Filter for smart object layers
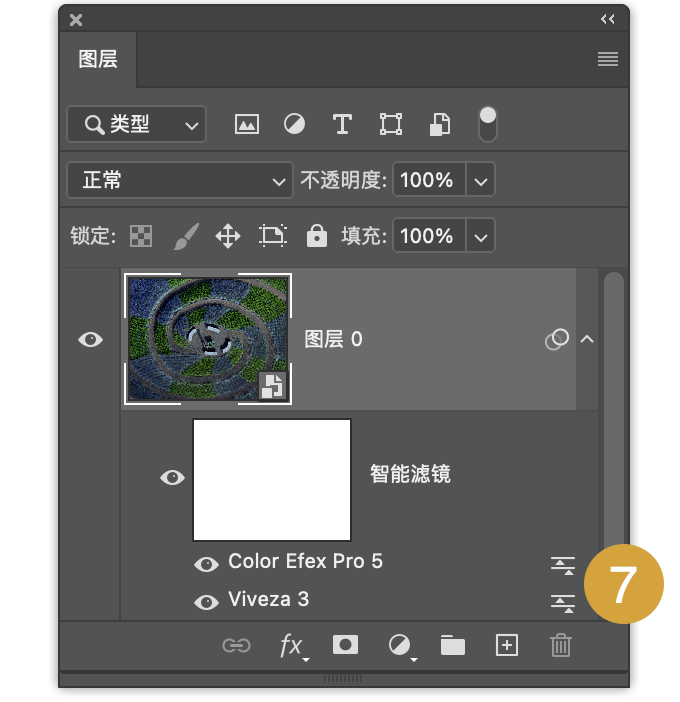680x702 pixels. tap(440, 124)
